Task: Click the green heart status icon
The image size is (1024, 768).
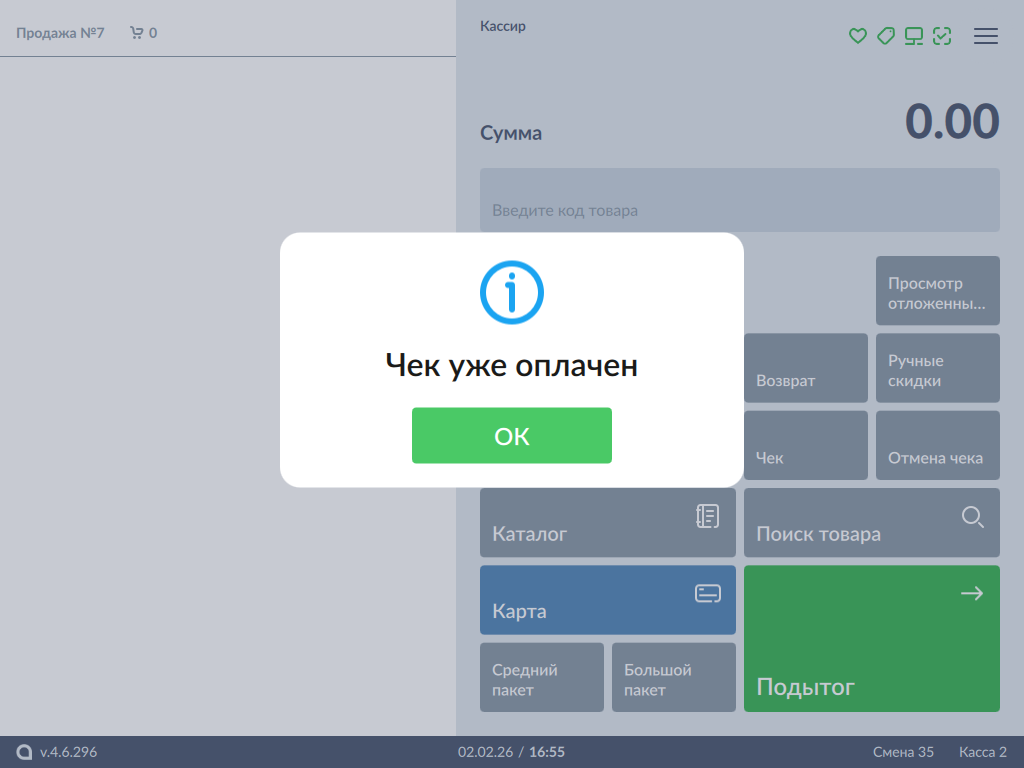Action: point(857,36)
